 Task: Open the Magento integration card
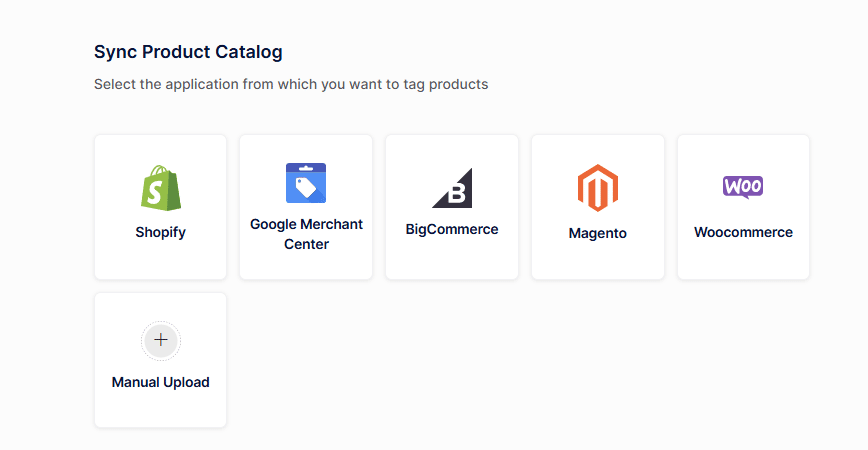597,262
